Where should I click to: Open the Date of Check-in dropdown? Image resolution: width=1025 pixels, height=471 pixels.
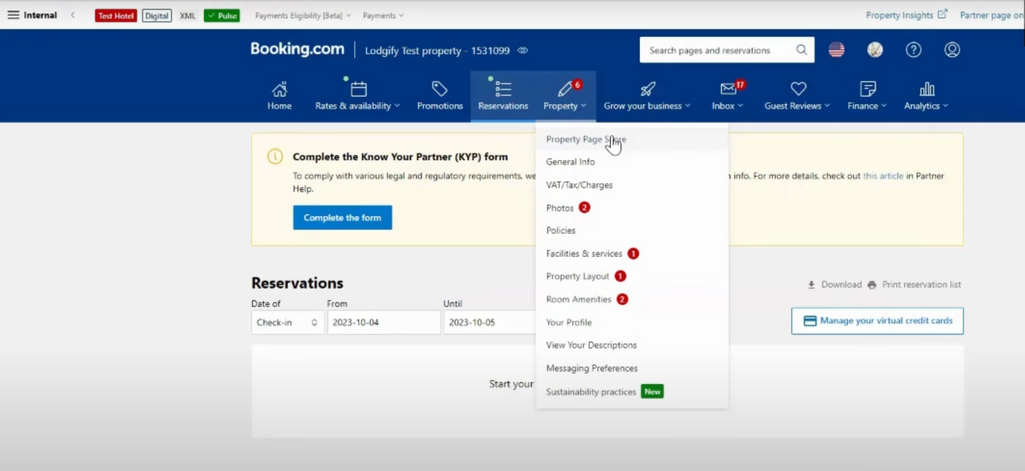288,322
